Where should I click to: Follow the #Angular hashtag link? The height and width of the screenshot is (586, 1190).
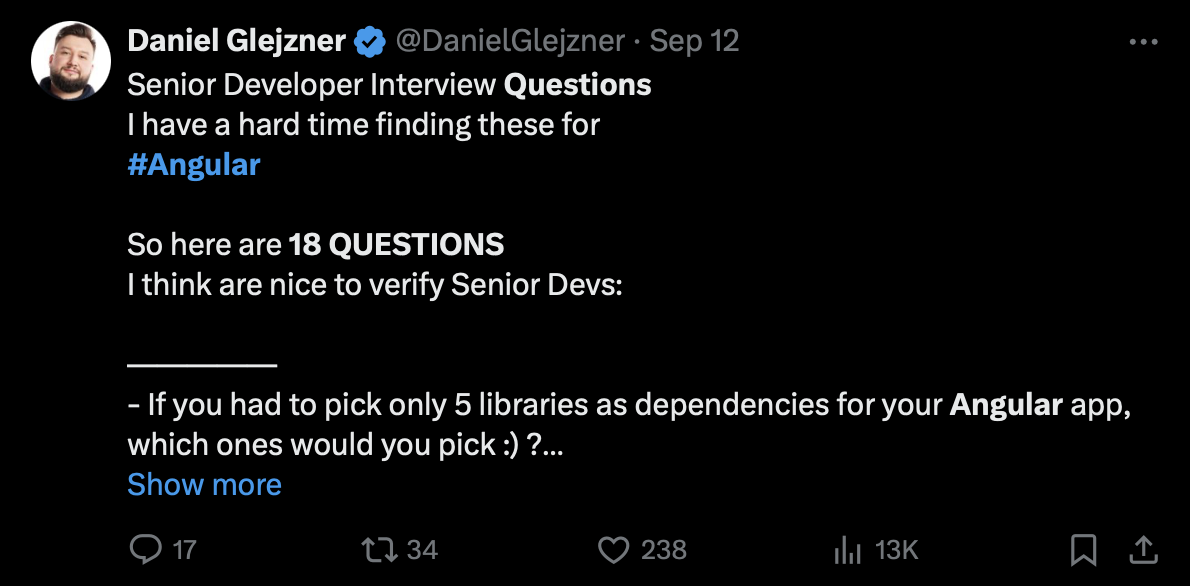pos(194,165)
